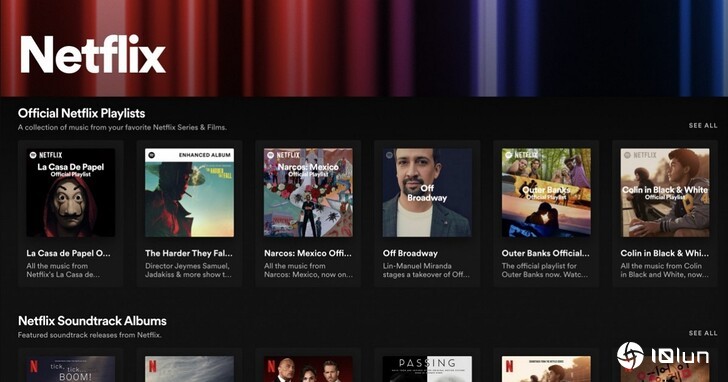Viewport: 728px width, 382px height.
Task: Select 'Outer Banks Official...' title text
Action: point(546,253)
